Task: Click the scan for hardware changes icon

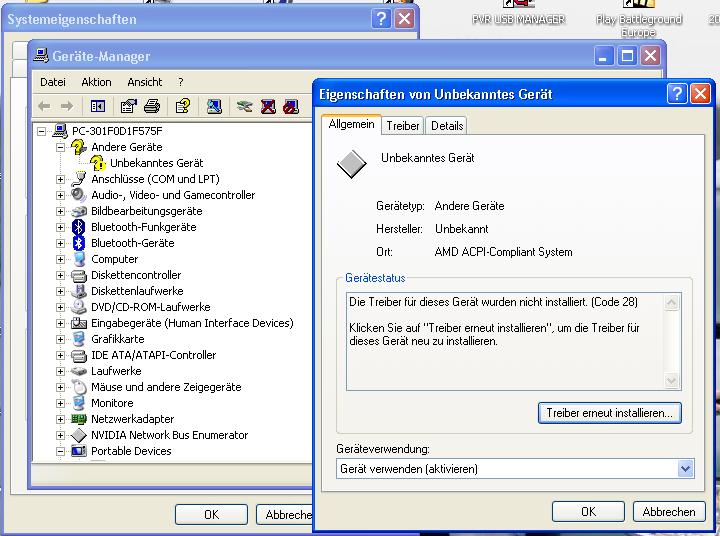Action: [x=214, y=106]
